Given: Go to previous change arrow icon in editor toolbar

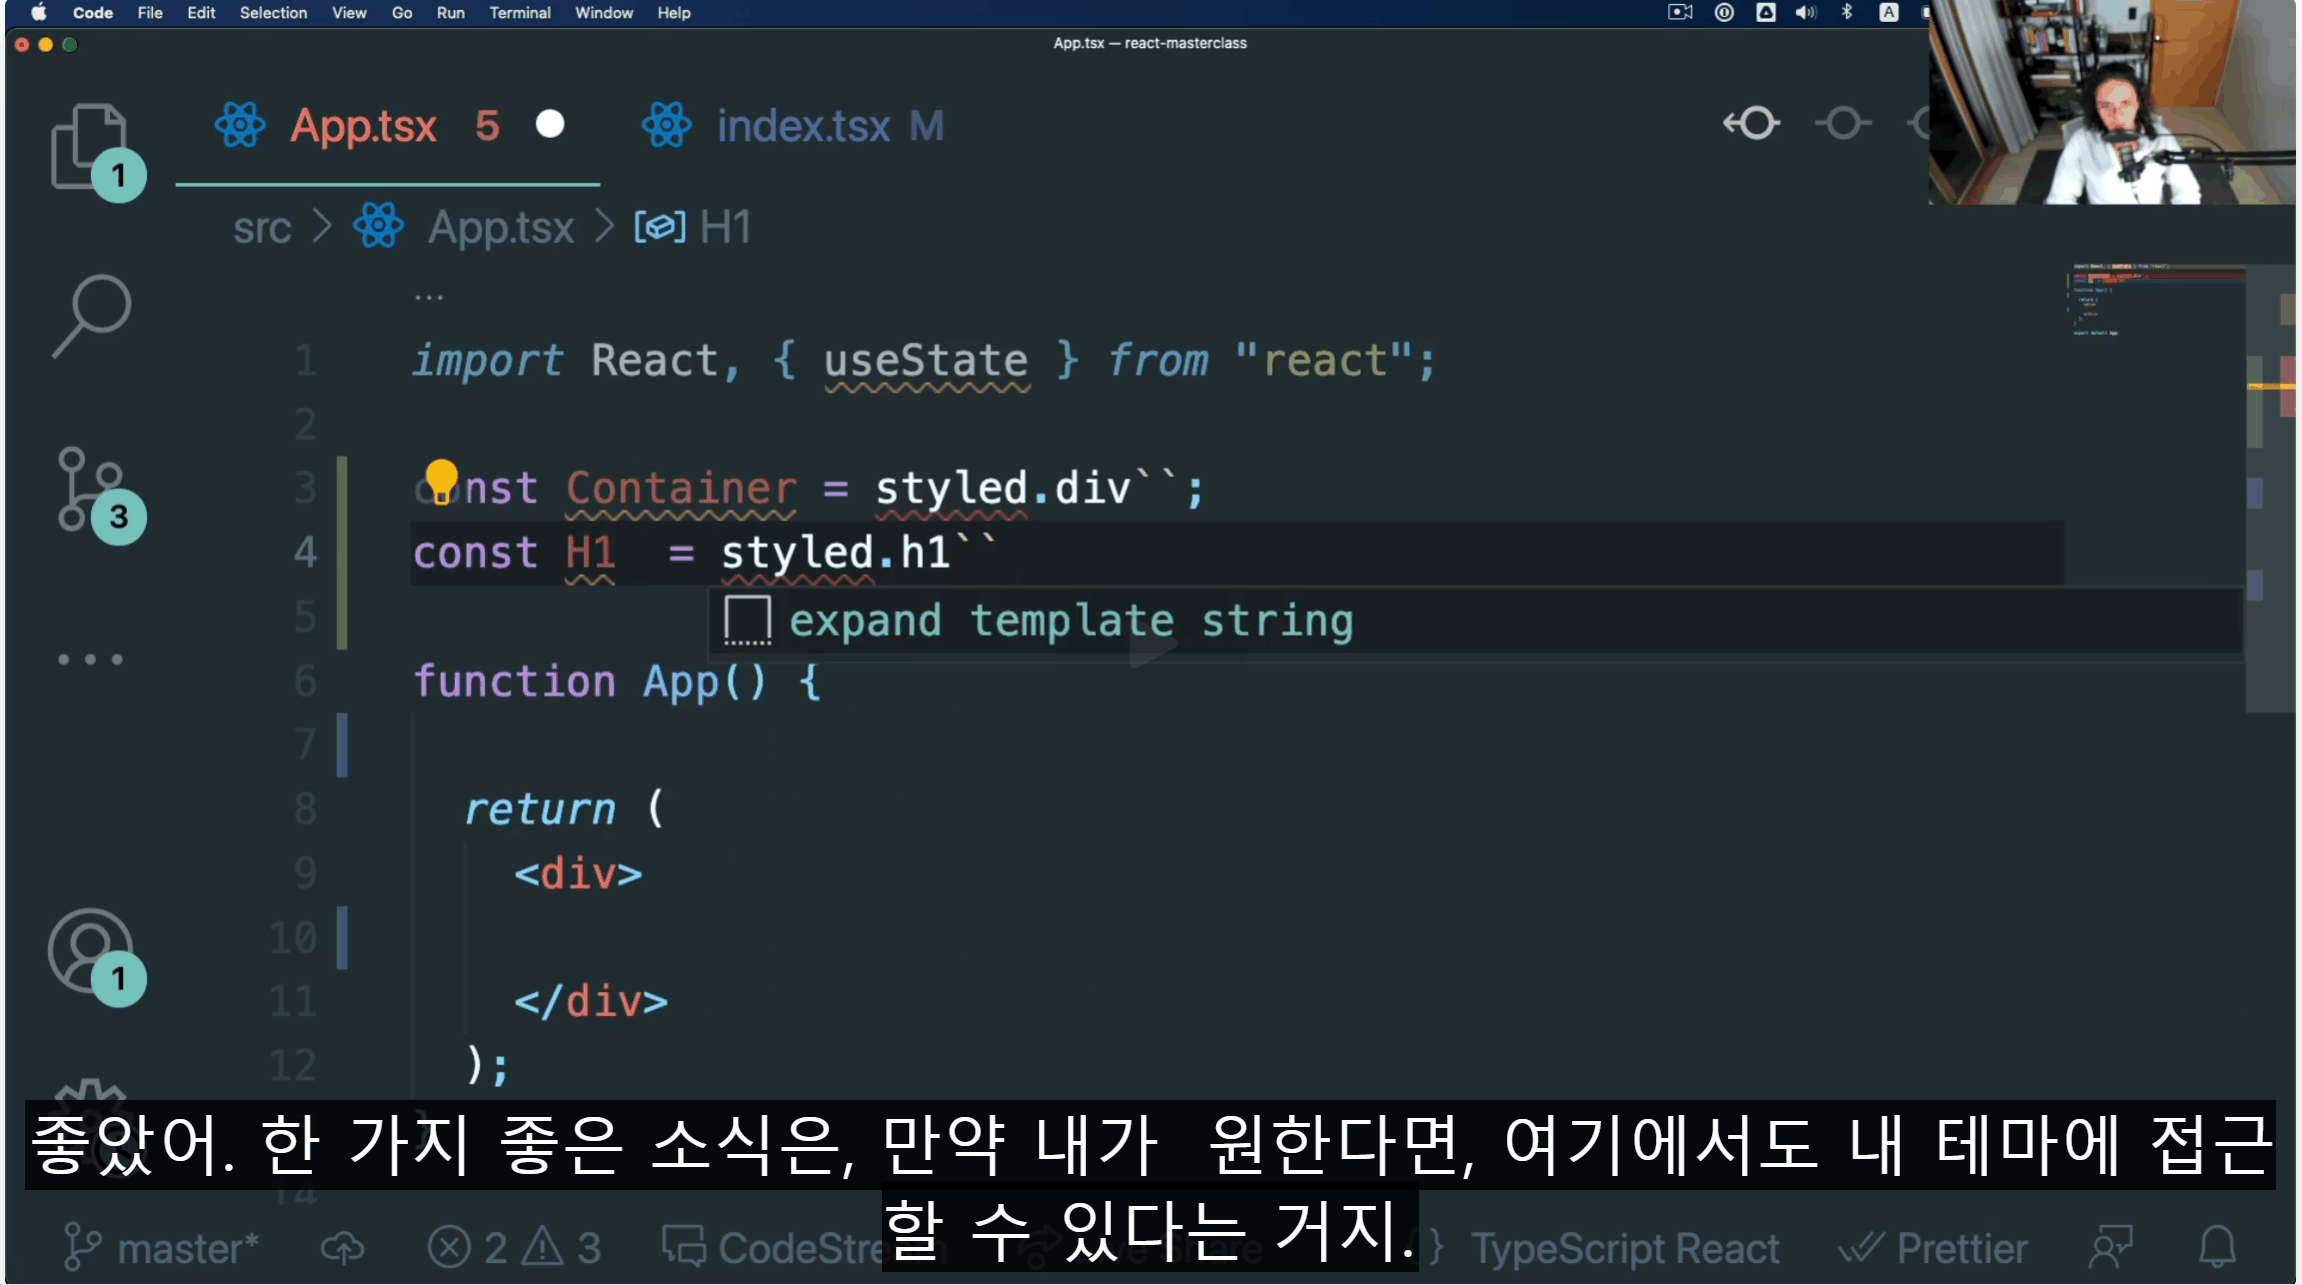Looking at the screenshot, I should [1752, 124].
